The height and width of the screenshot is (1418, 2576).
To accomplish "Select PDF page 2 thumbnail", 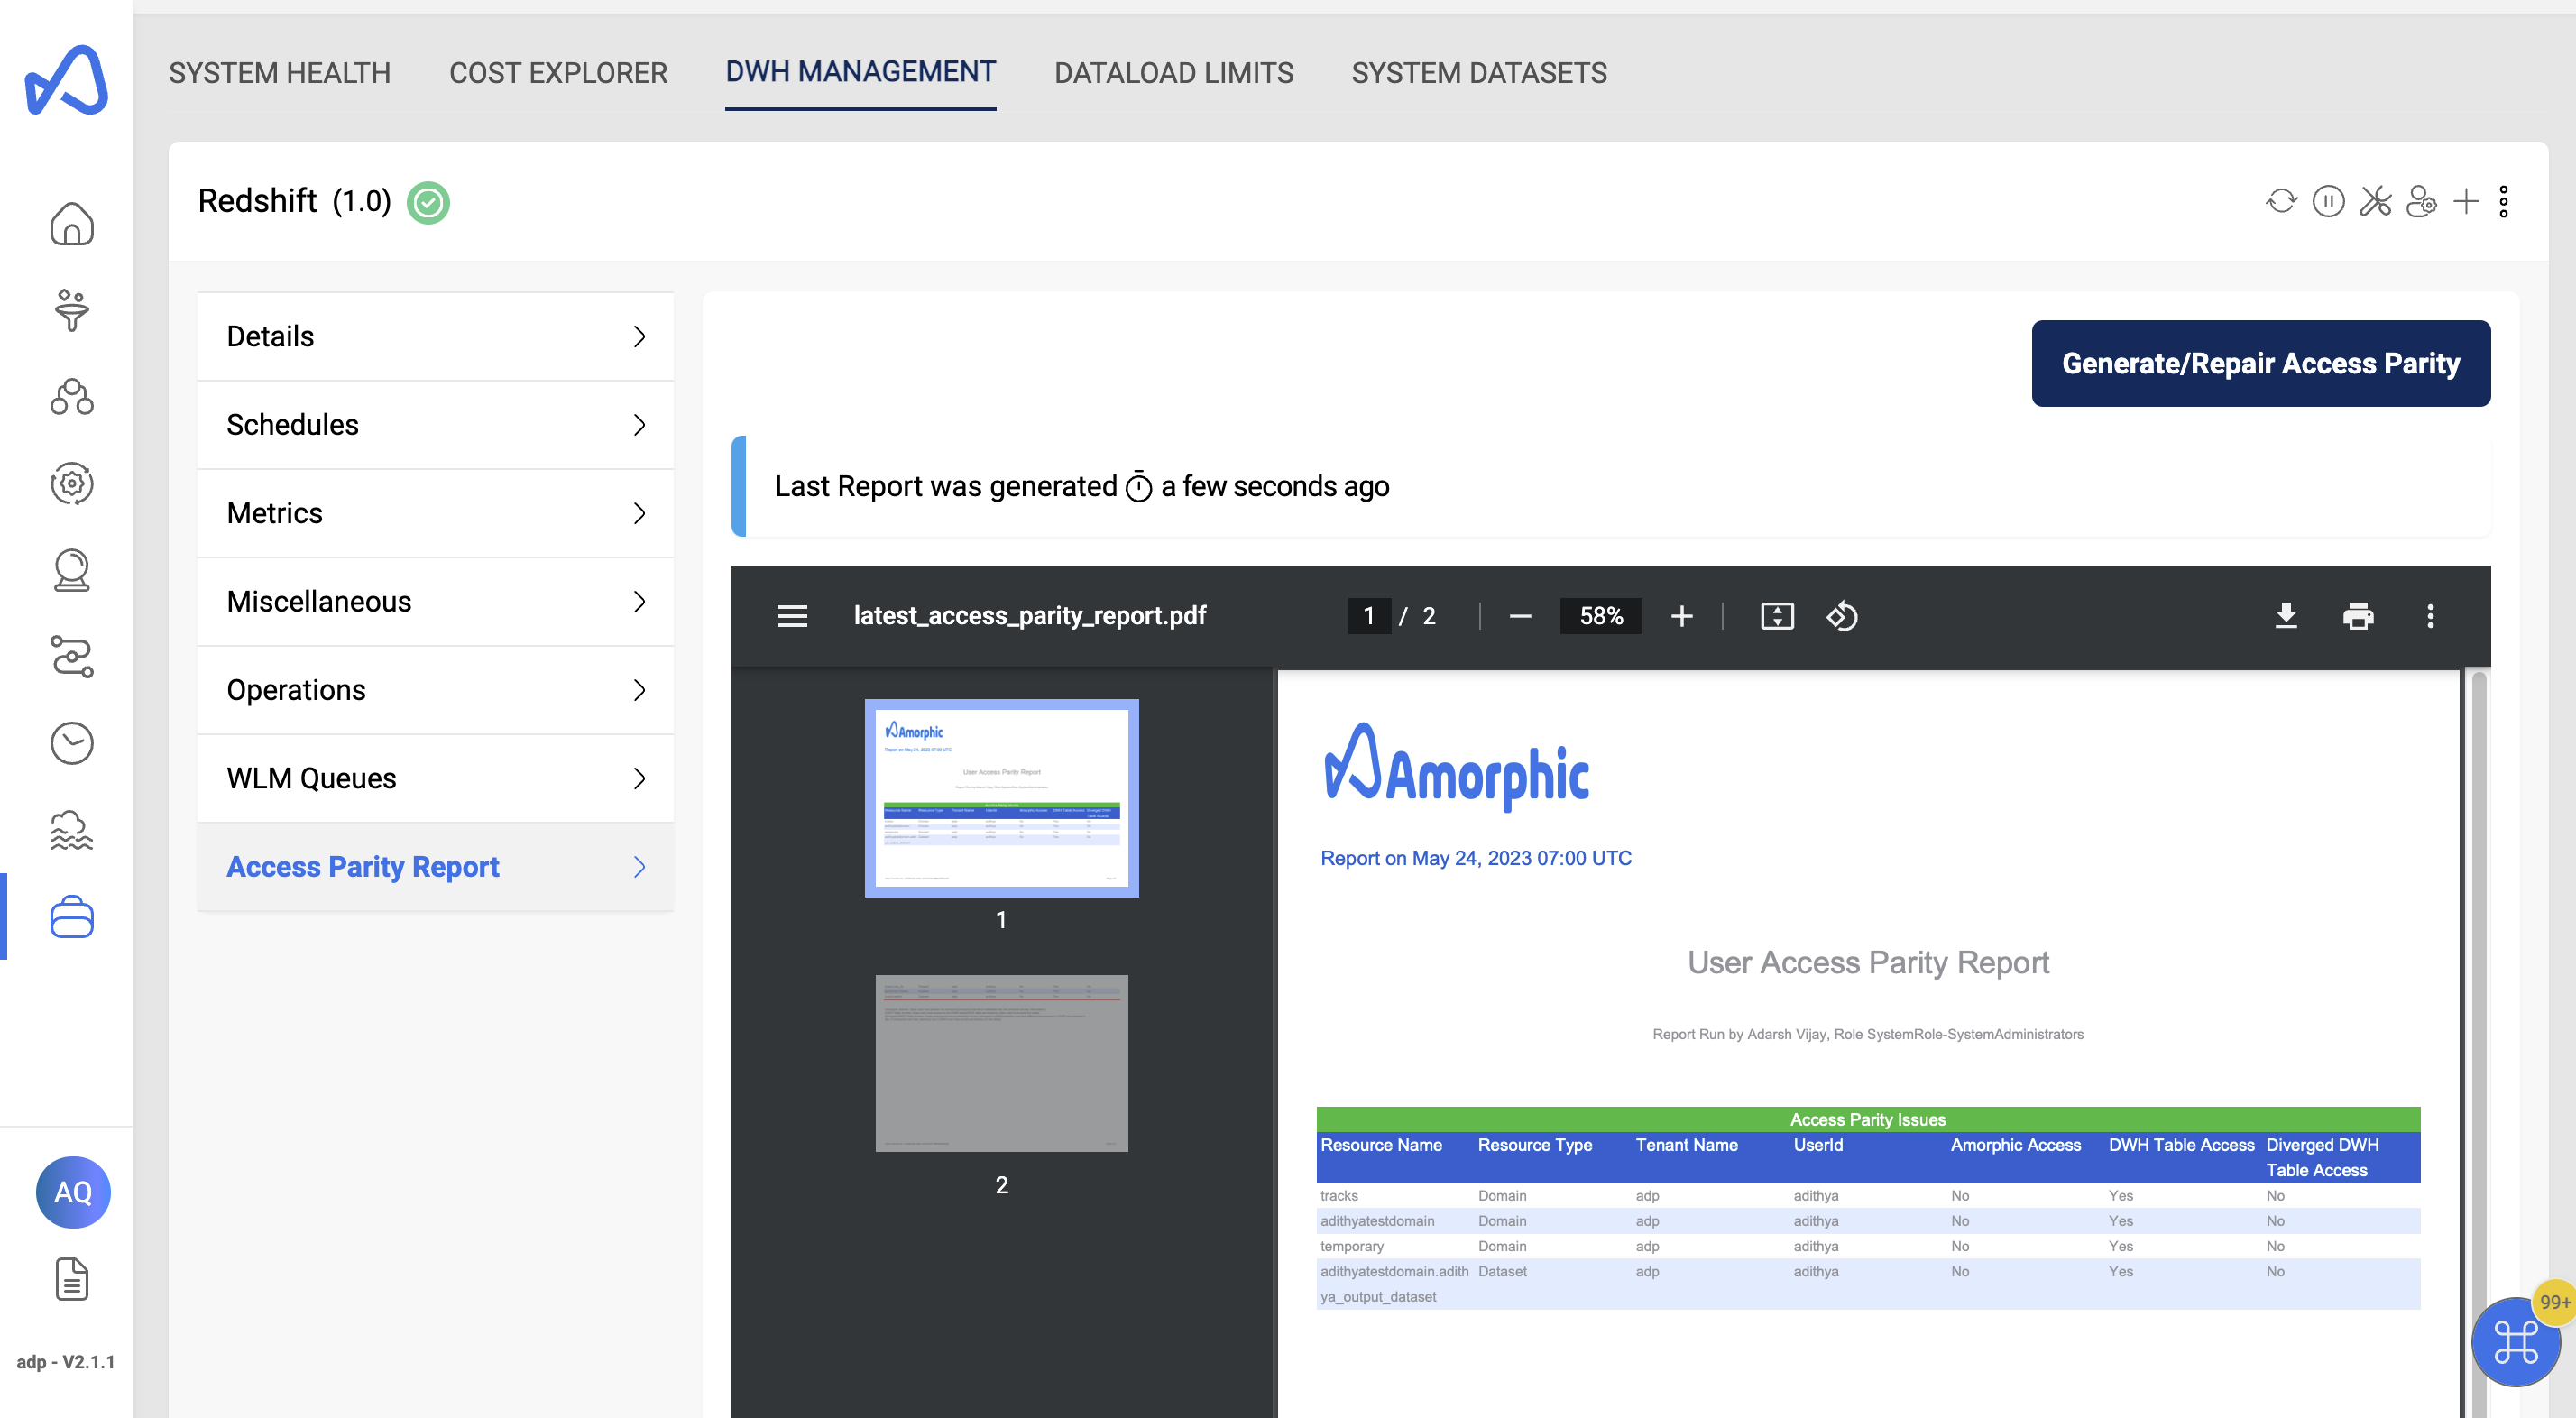I will (x=1001, y=1063).
